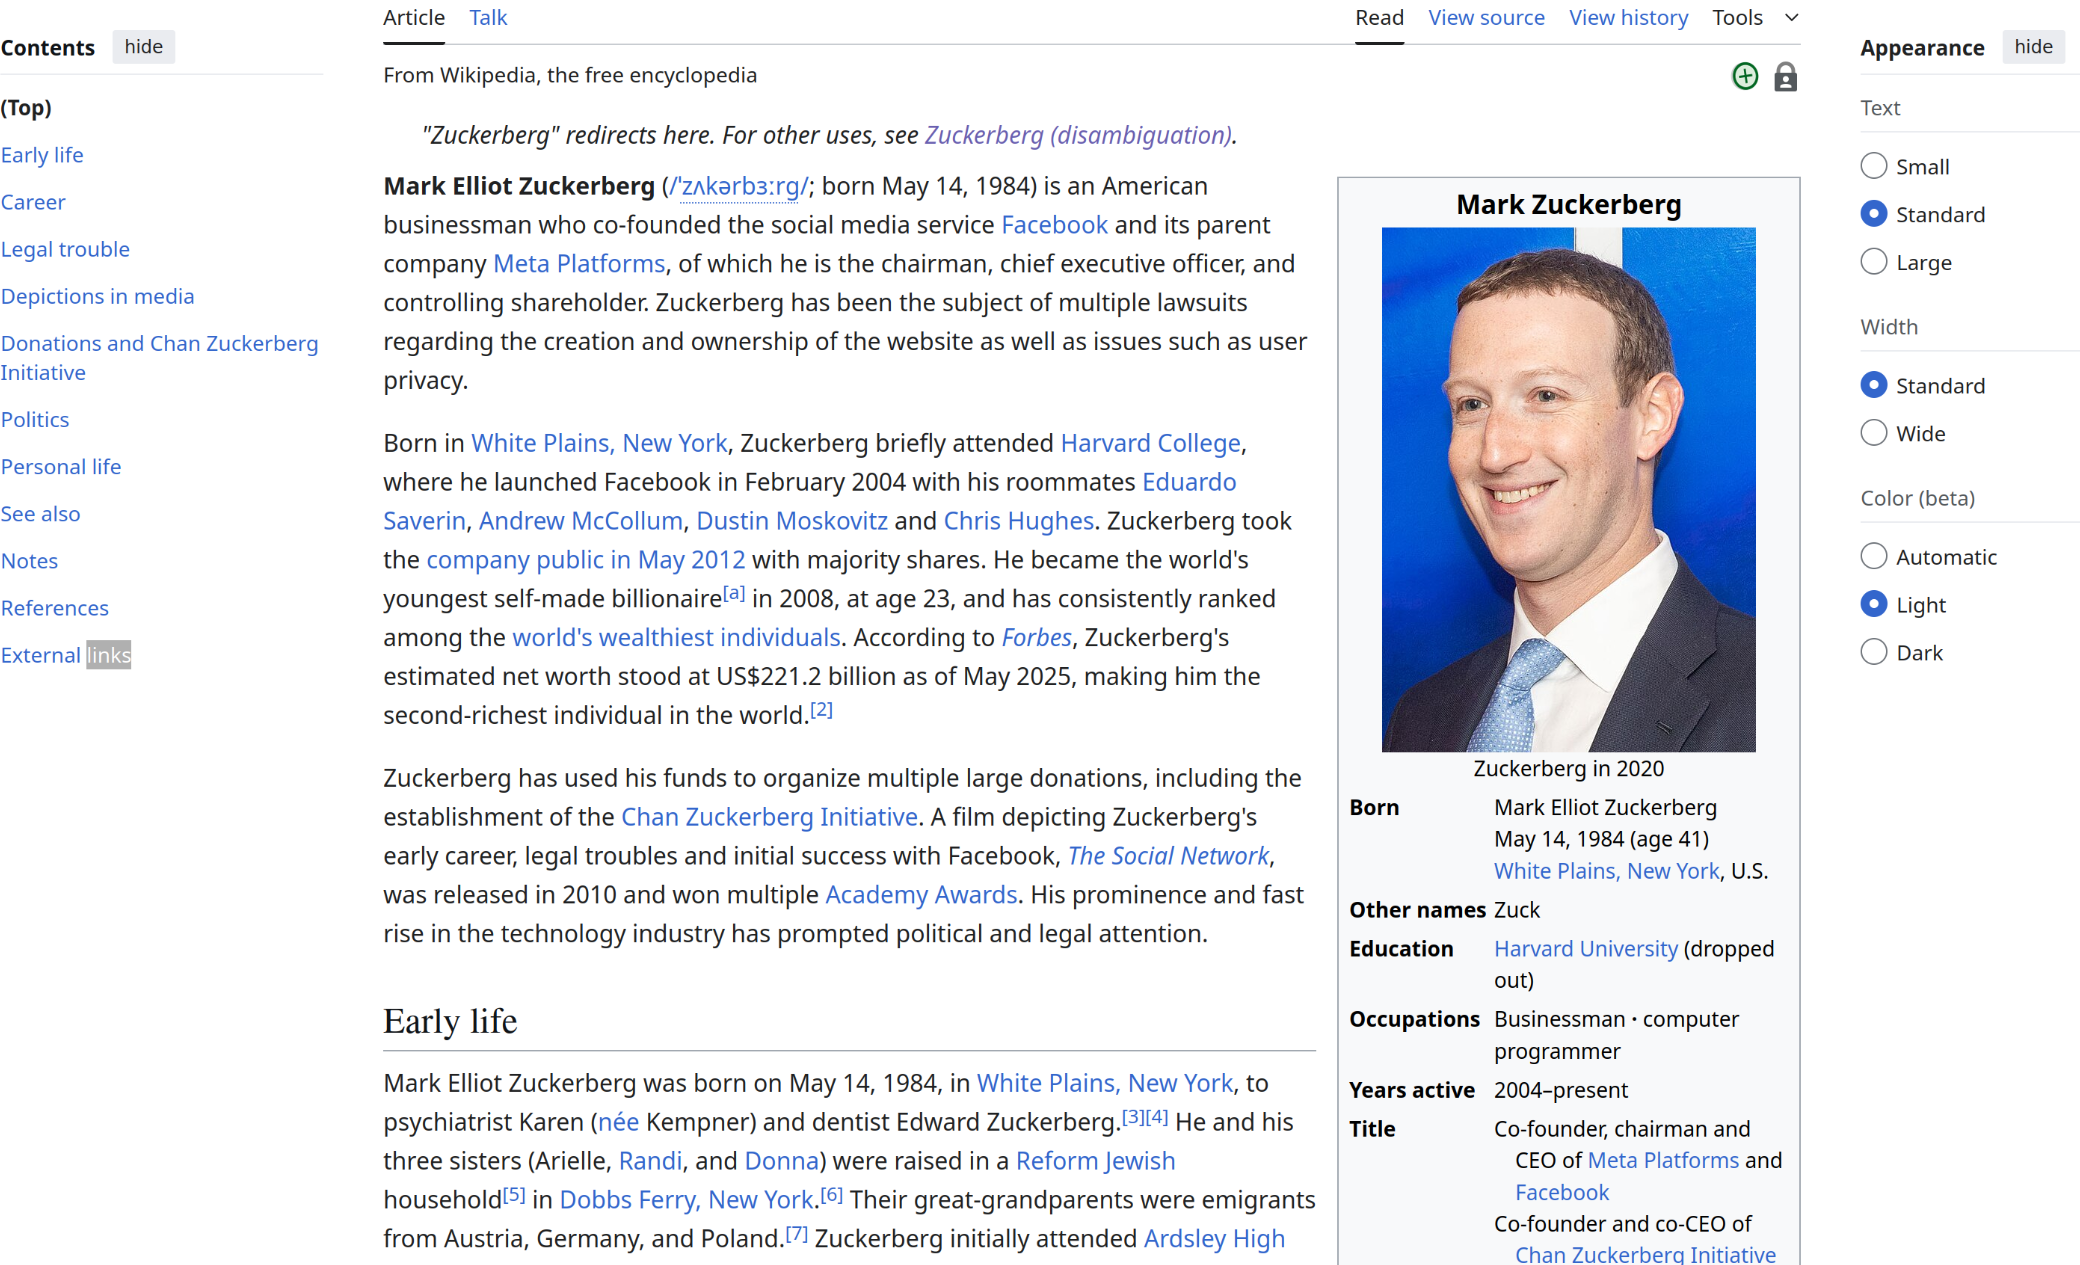This screenshot has height=1265, width=2080.
Task: Go to Donations and Chan Zuckerberg Initiative section
Action: coord(159,358)
